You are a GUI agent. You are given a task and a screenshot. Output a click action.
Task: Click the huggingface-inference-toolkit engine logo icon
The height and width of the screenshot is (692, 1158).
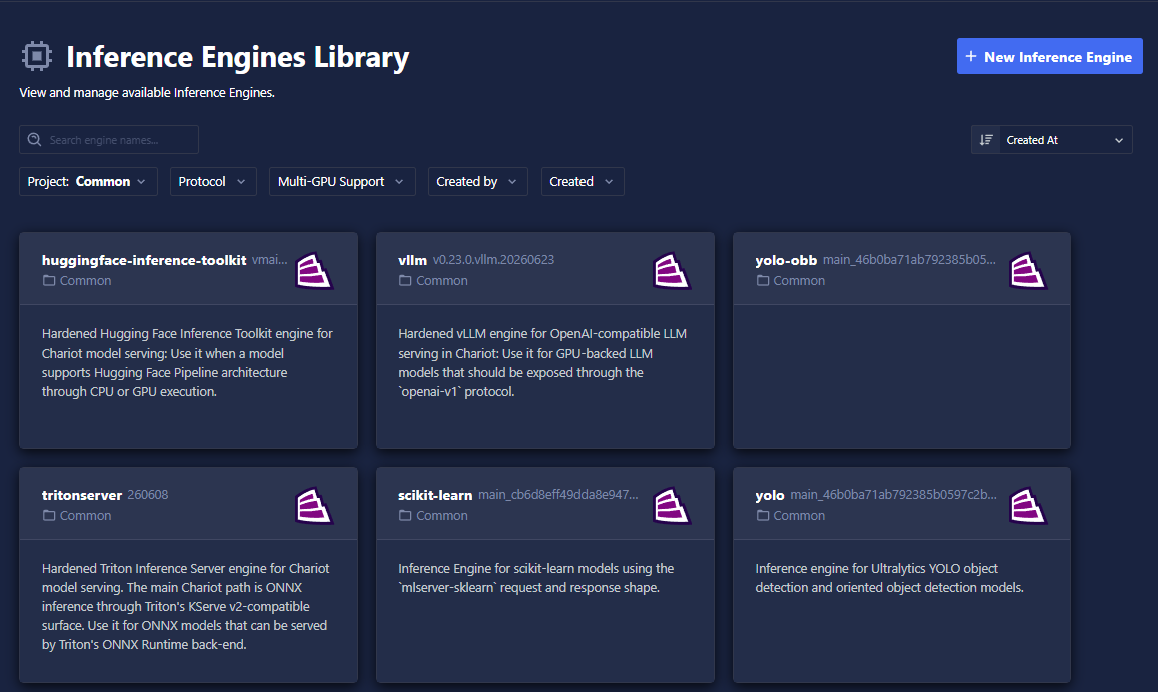coord(314,271)
